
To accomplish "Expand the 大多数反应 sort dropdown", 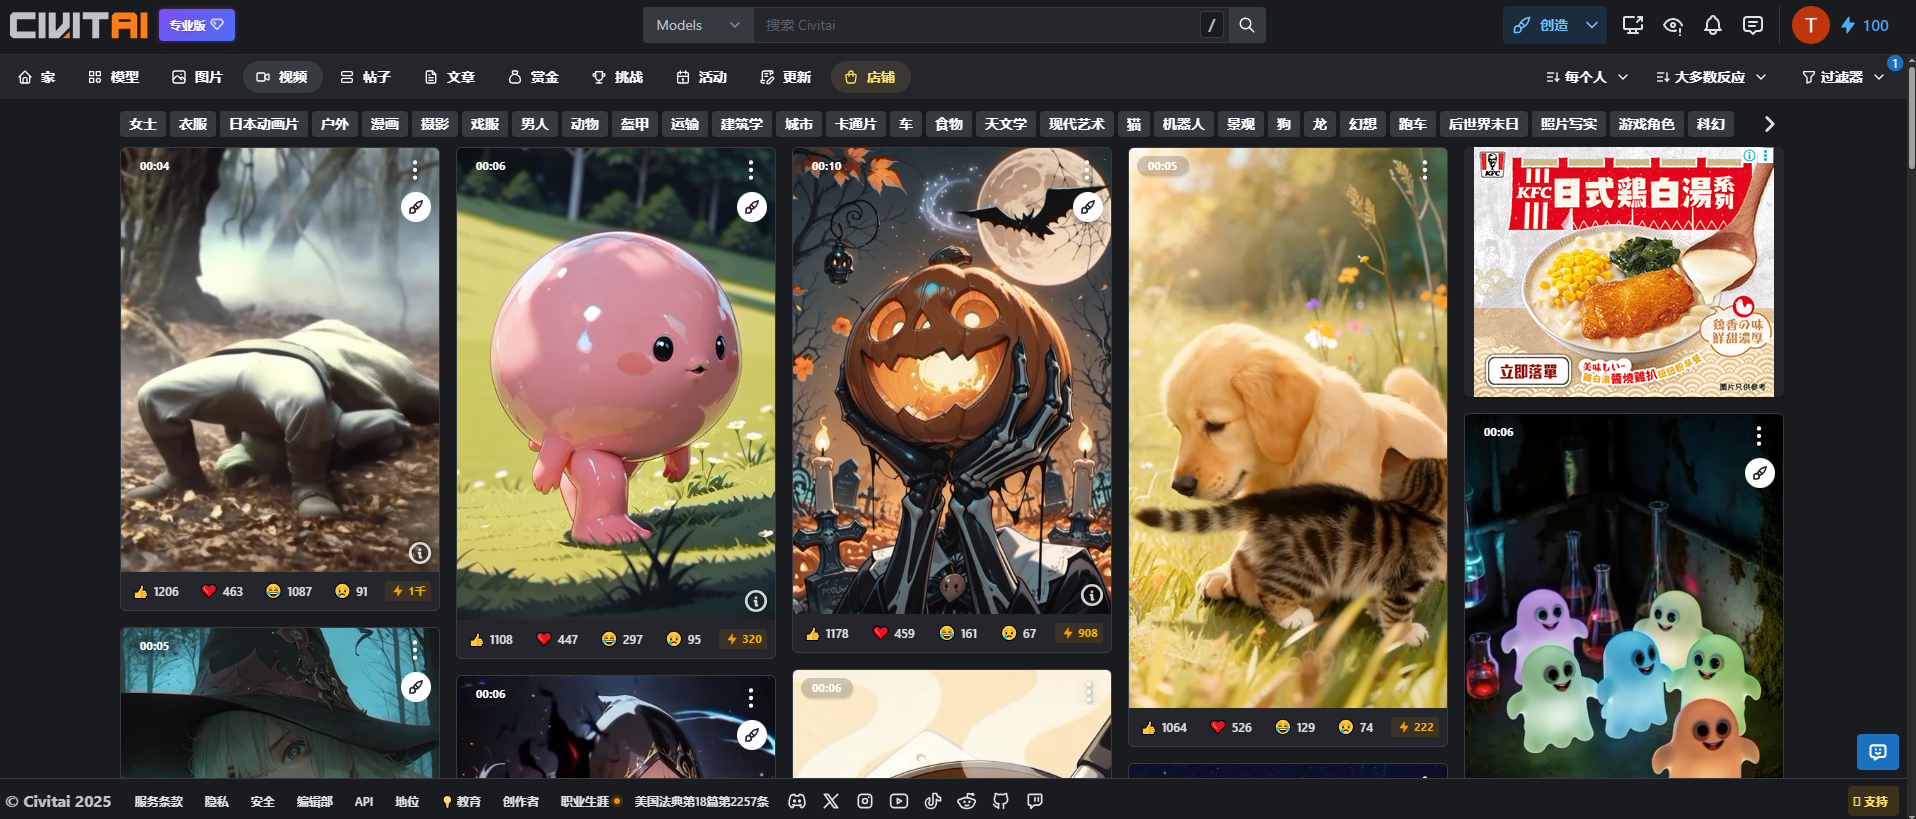I will tap(1711, 77).
